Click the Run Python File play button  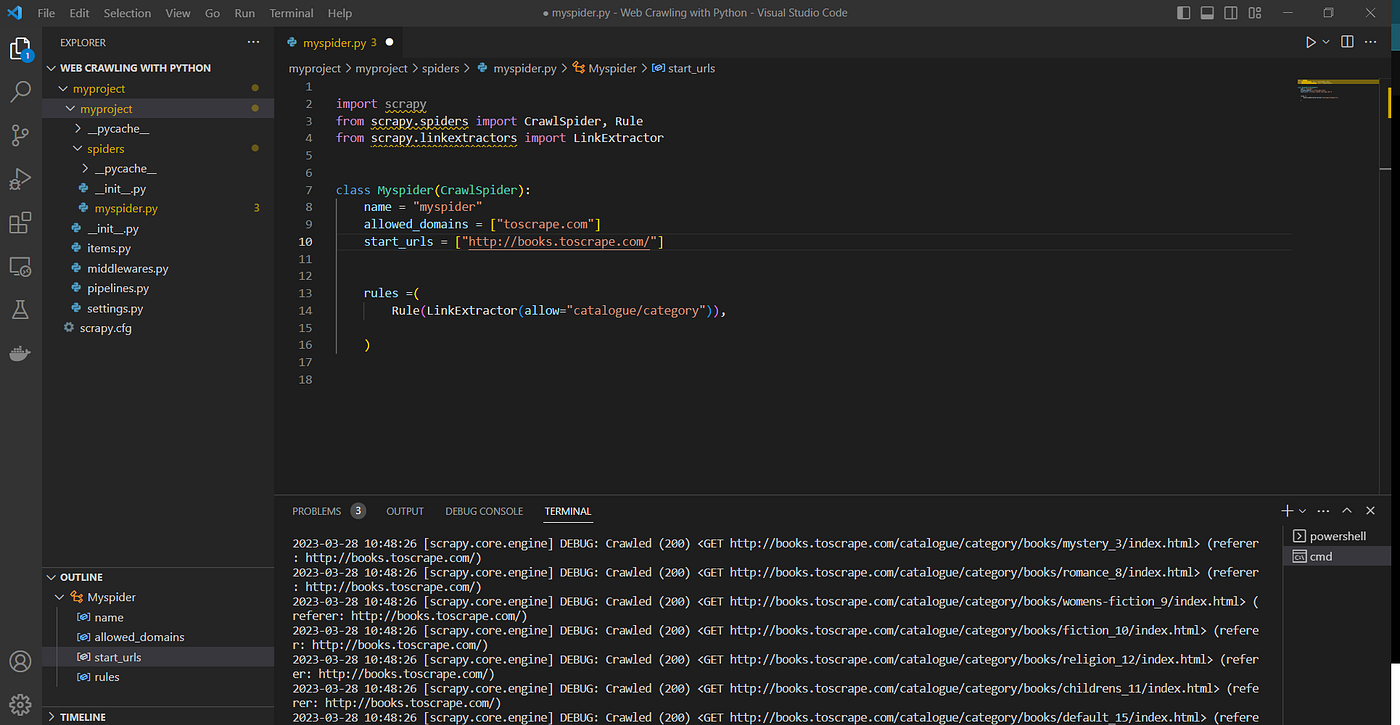1310,42
